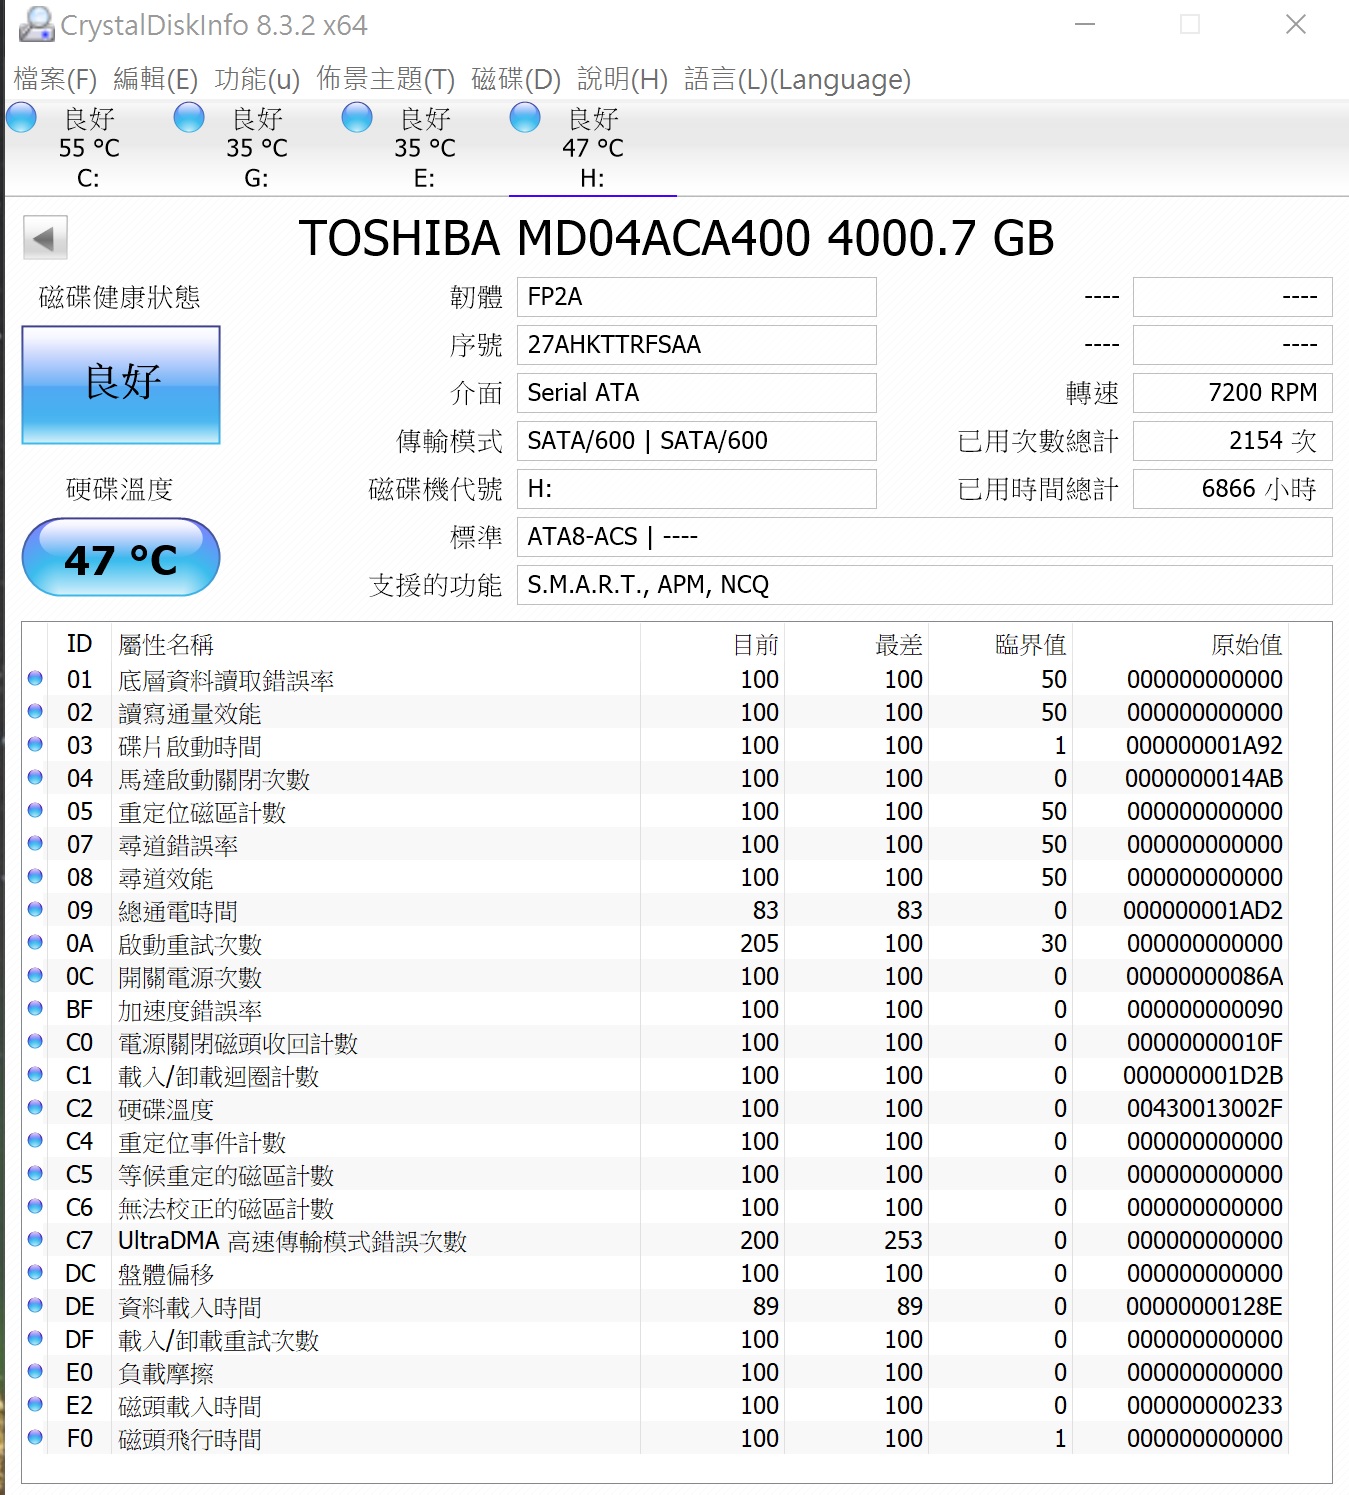Click the interface field Serial ATA

(696, 393)
